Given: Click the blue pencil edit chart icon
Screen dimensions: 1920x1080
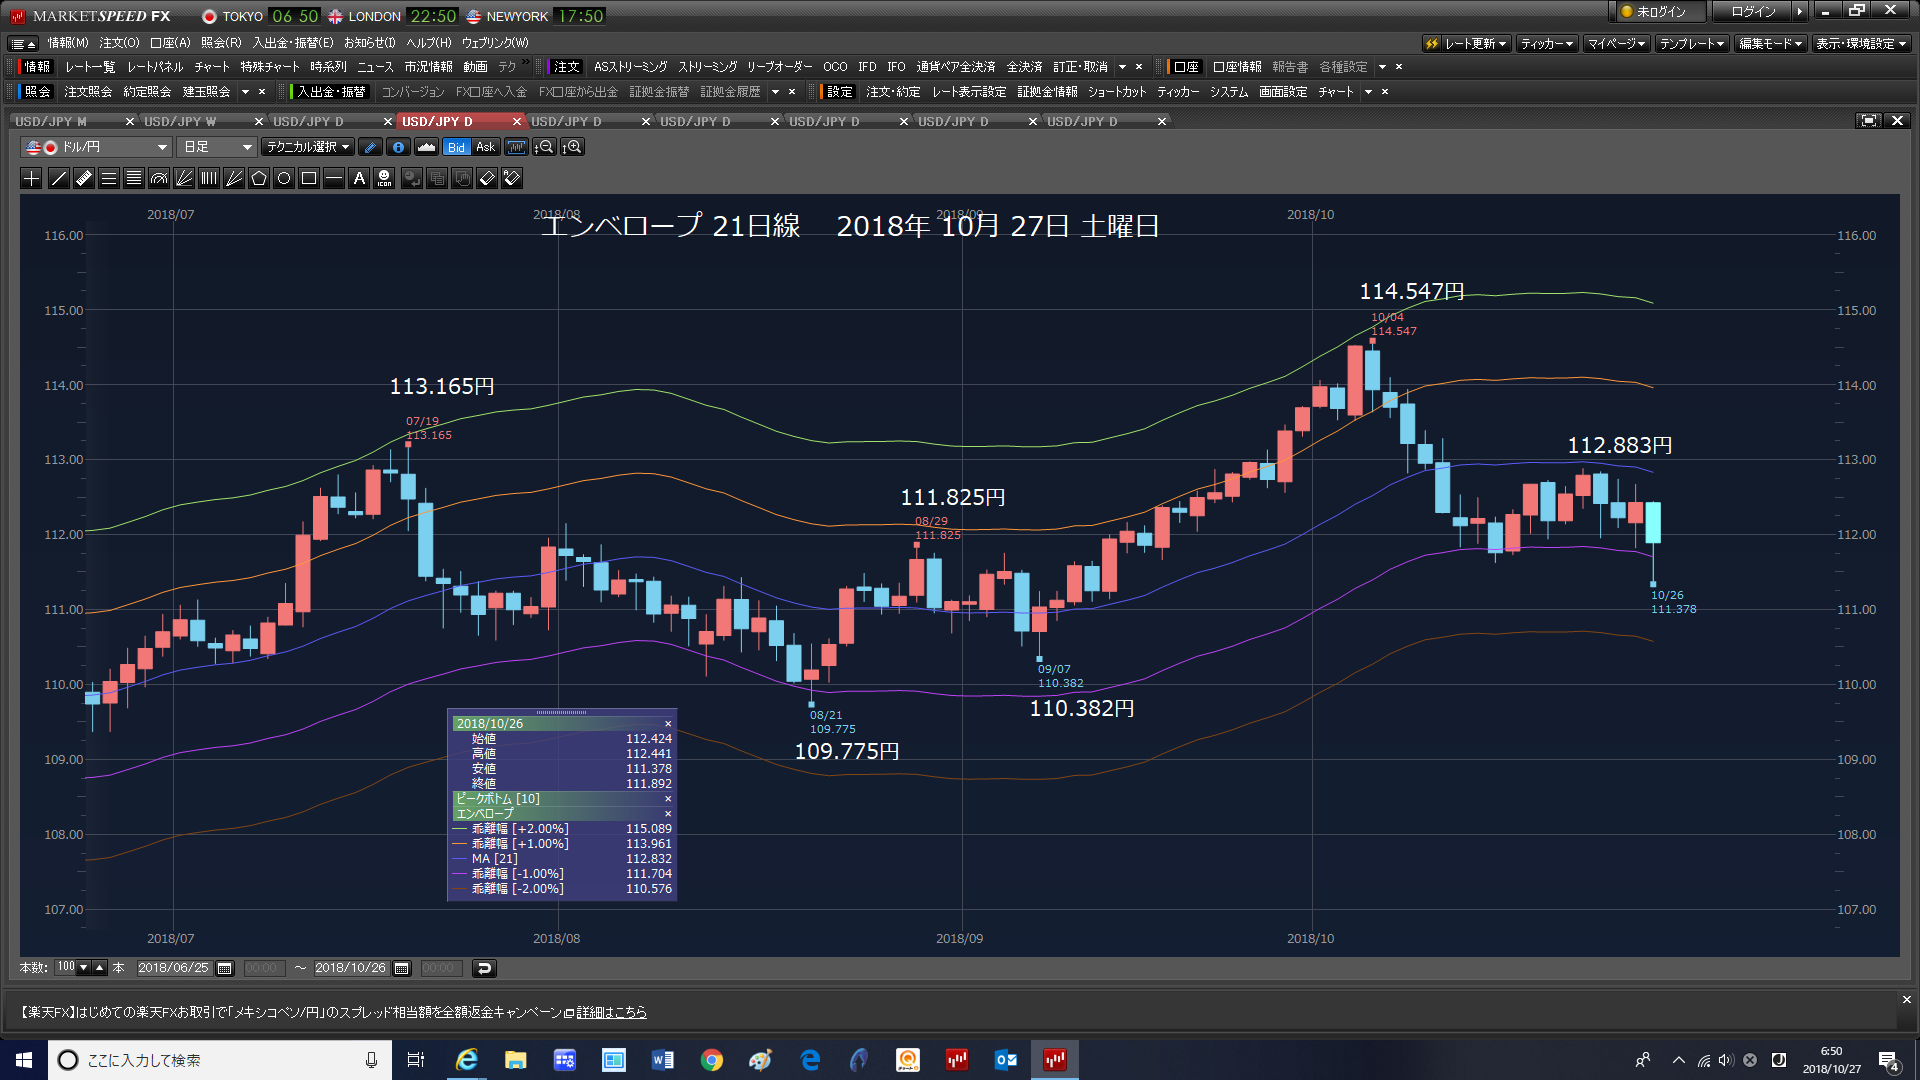Looking at the screenshot, I should click(370, 147).
